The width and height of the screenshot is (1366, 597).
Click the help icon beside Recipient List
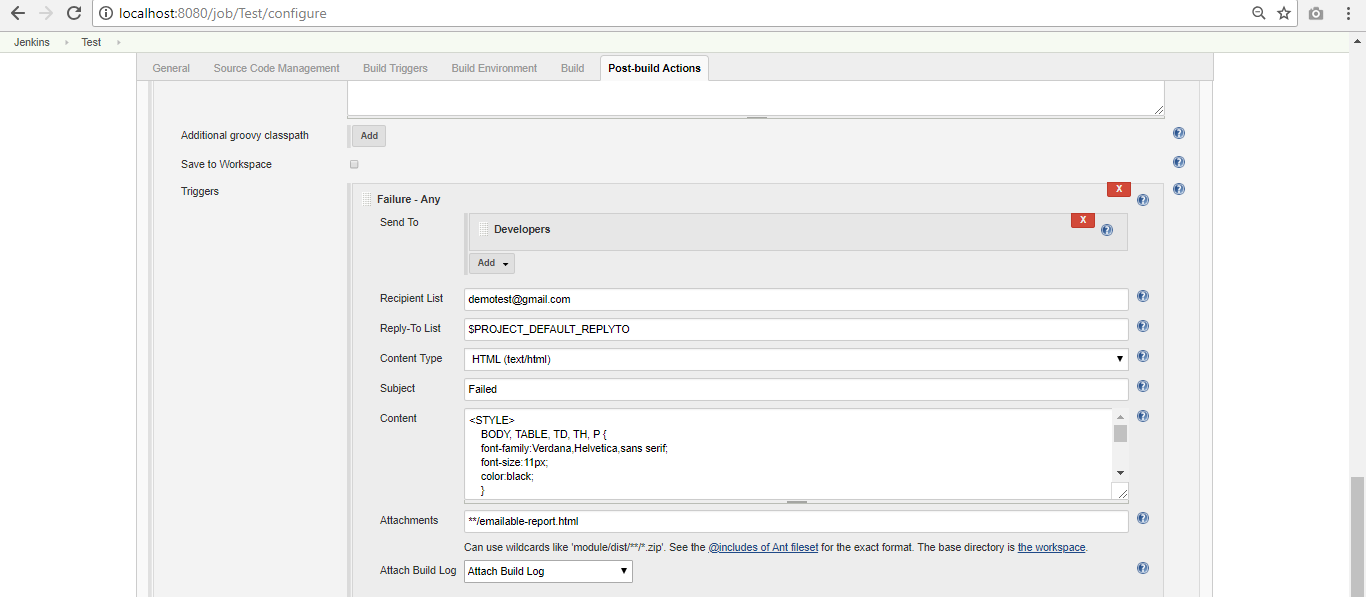(x=1142, y=296)
